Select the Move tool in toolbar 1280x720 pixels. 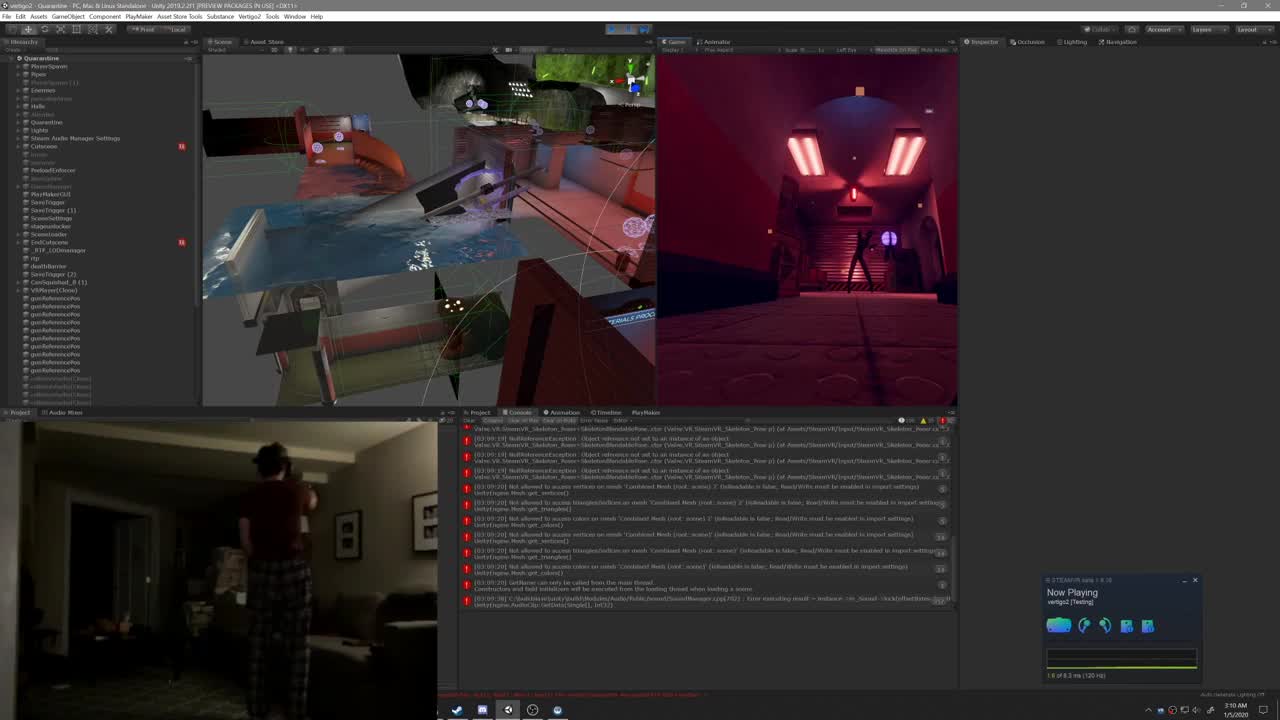[x=28, y=29]
